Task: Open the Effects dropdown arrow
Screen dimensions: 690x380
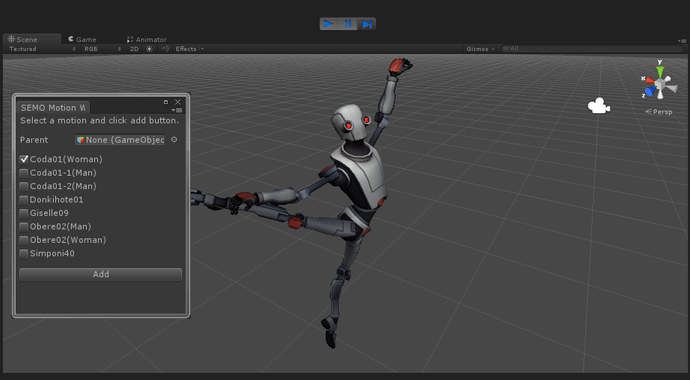Action: [202, 49]
